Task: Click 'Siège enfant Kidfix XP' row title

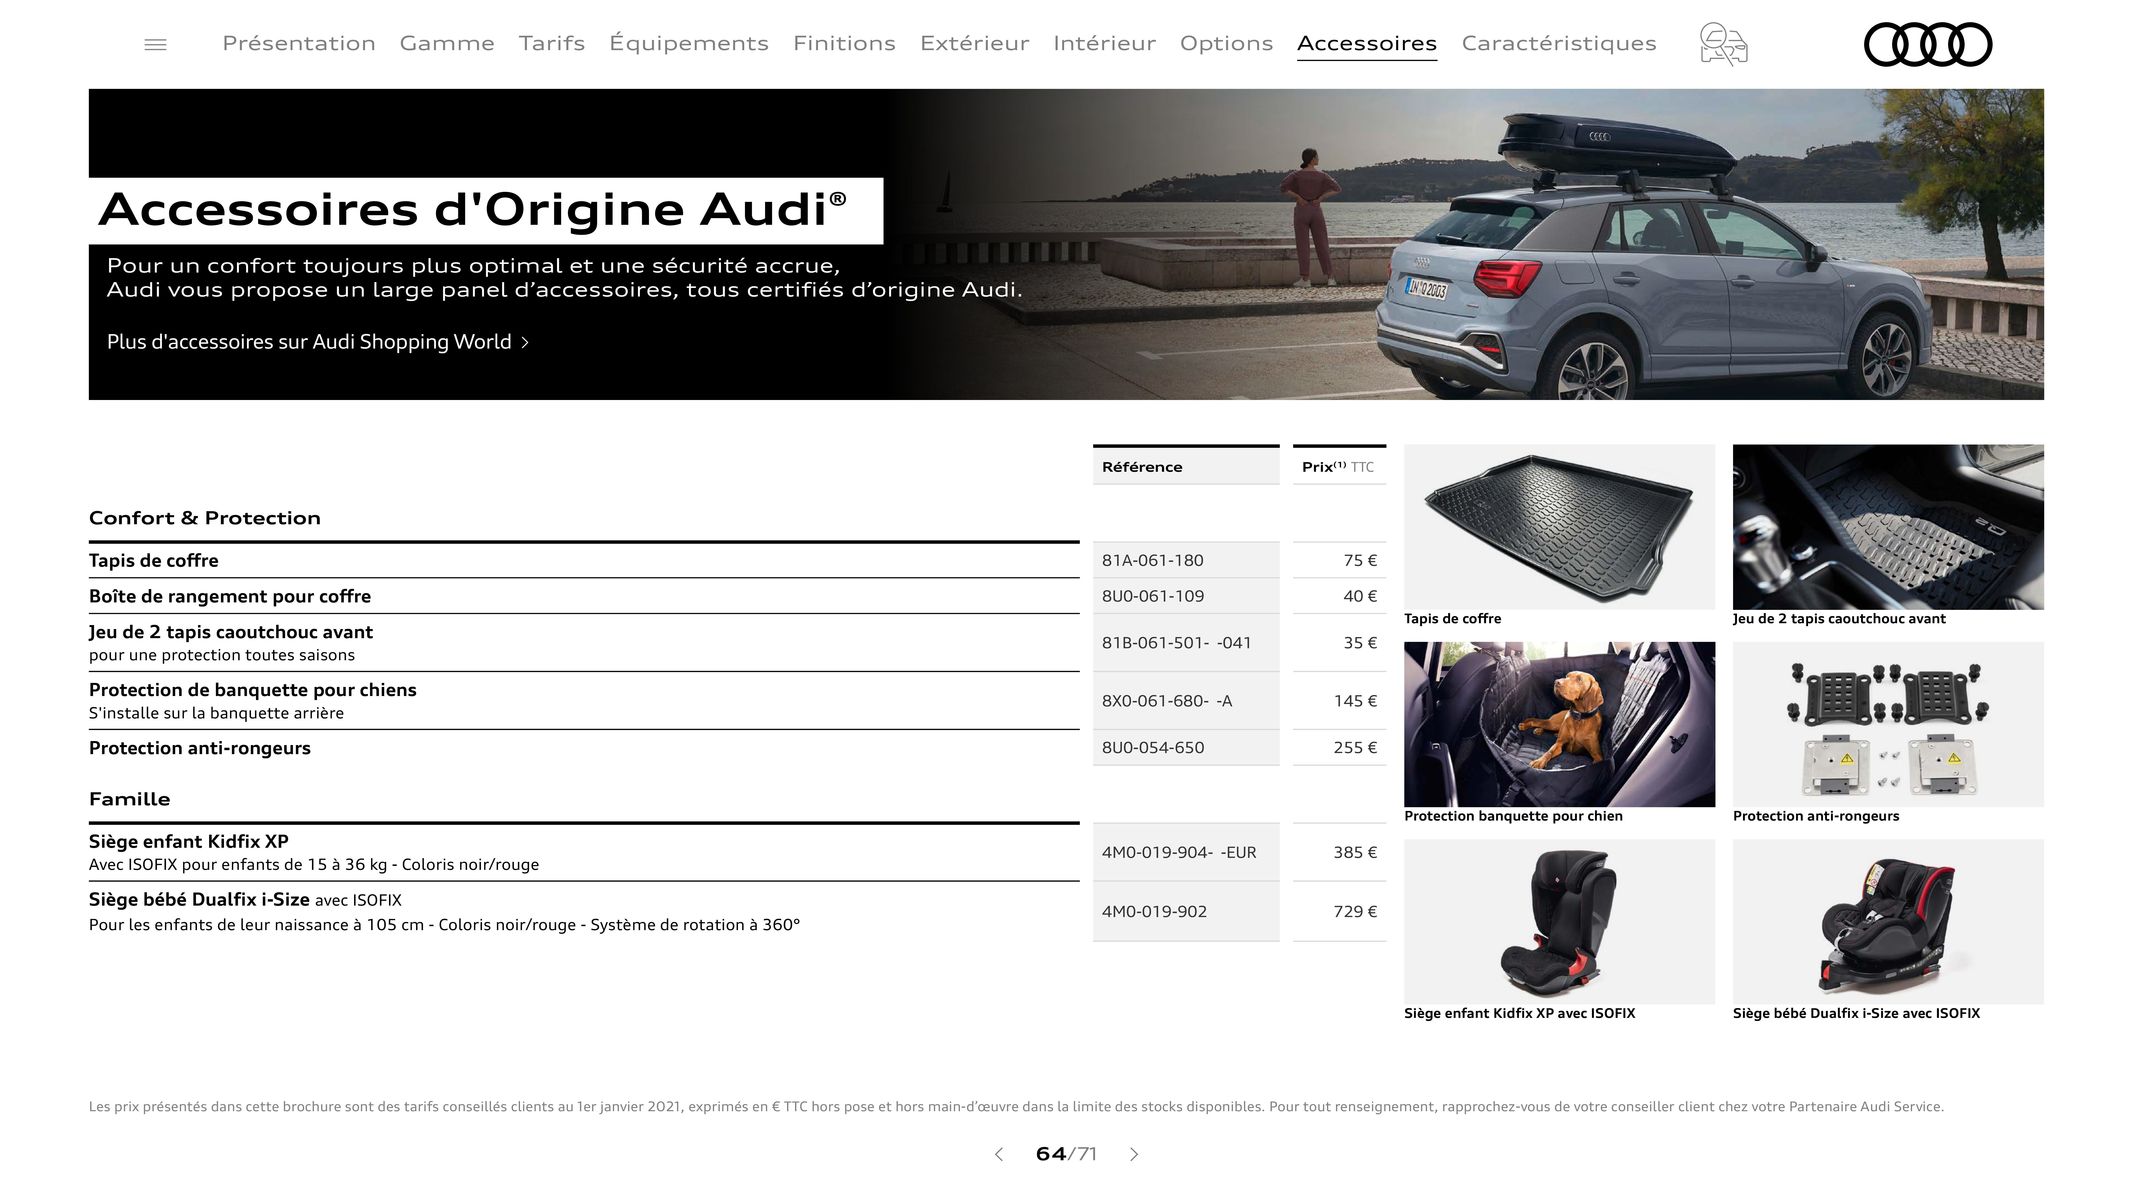Action: point(189,842)
